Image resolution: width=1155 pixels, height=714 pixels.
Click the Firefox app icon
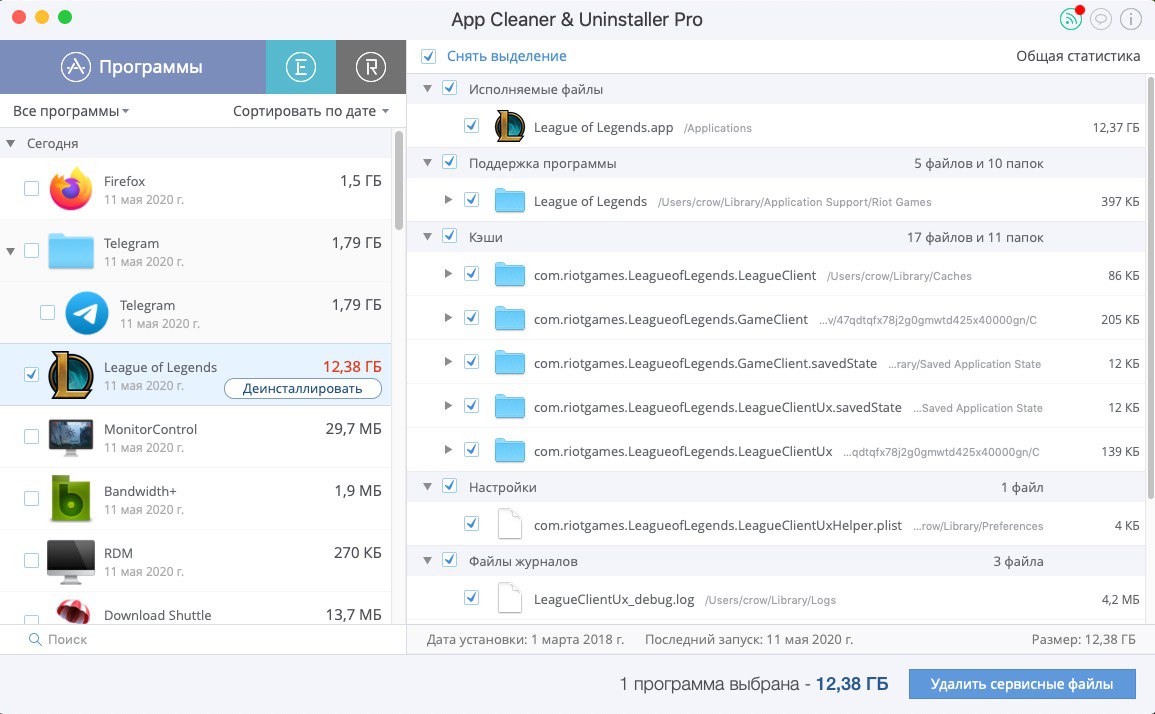[71, 189]
